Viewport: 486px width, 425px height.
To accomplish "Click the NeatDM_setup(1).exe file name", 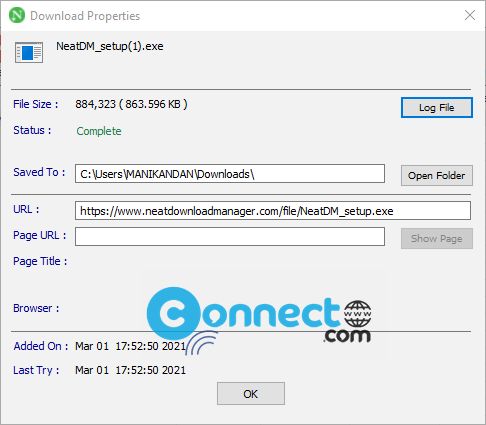I will [110, 46].
